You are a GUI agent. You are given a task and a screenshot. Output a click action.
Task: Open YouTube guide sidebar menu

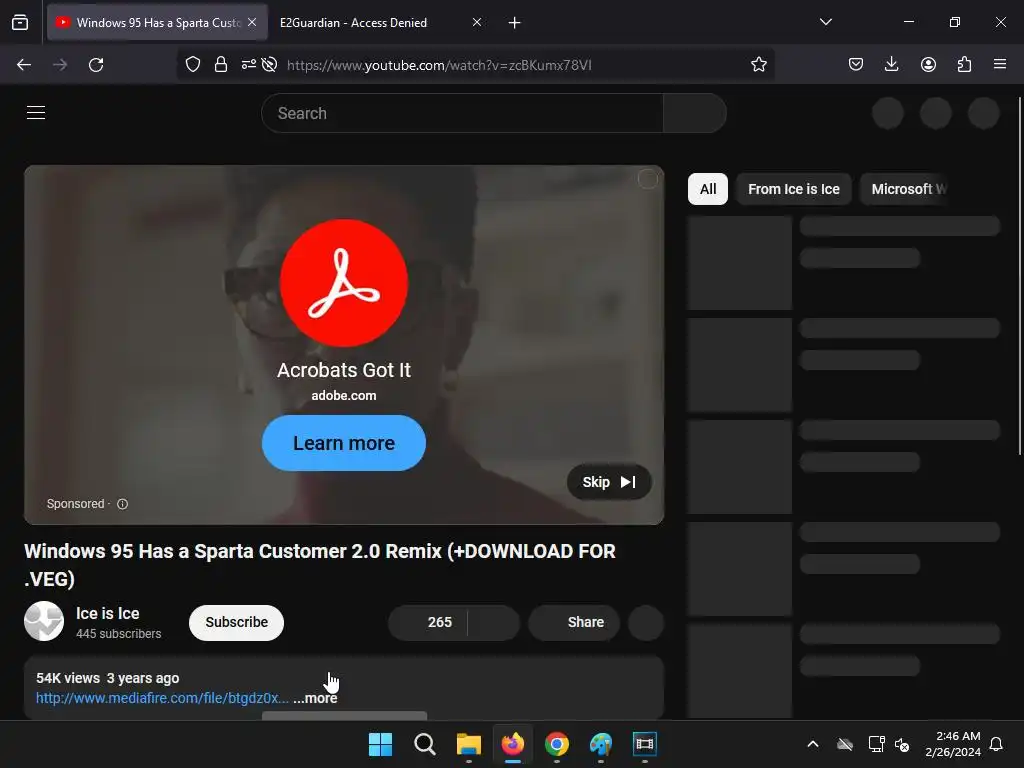pyautogui.click(x=36, y=112)
